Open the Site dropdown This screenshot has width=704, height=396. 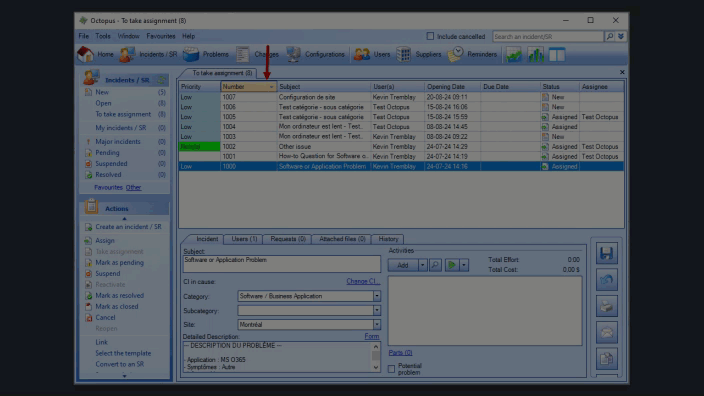click(377, 324)
